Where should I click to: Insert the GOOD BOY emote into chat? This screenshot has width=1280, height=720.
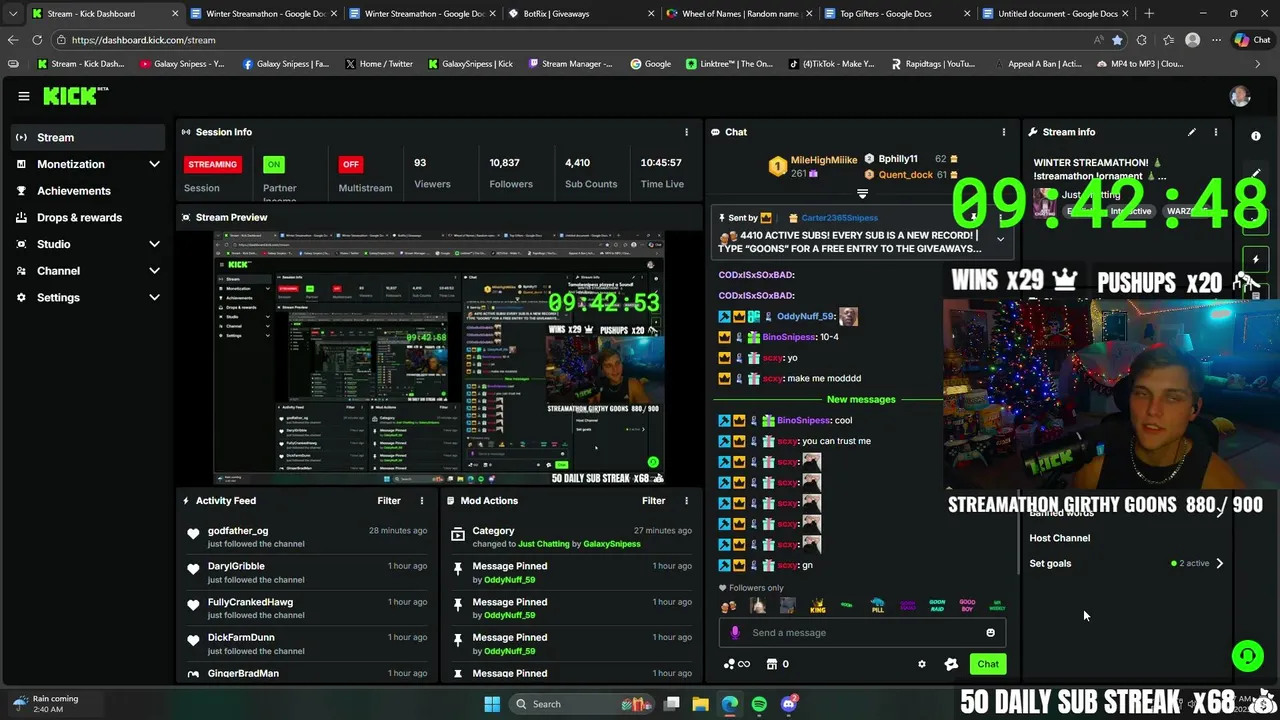coord(967,606)
